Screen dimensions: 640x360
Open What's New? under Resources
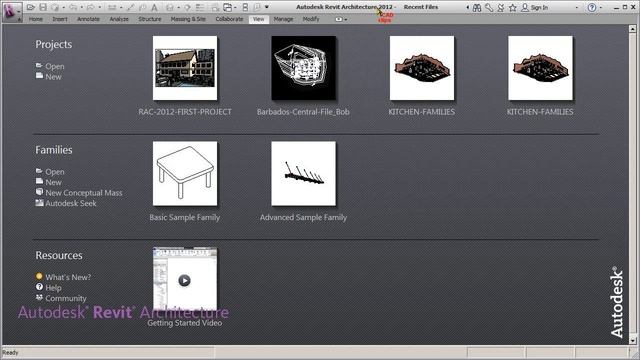point(68,277)
